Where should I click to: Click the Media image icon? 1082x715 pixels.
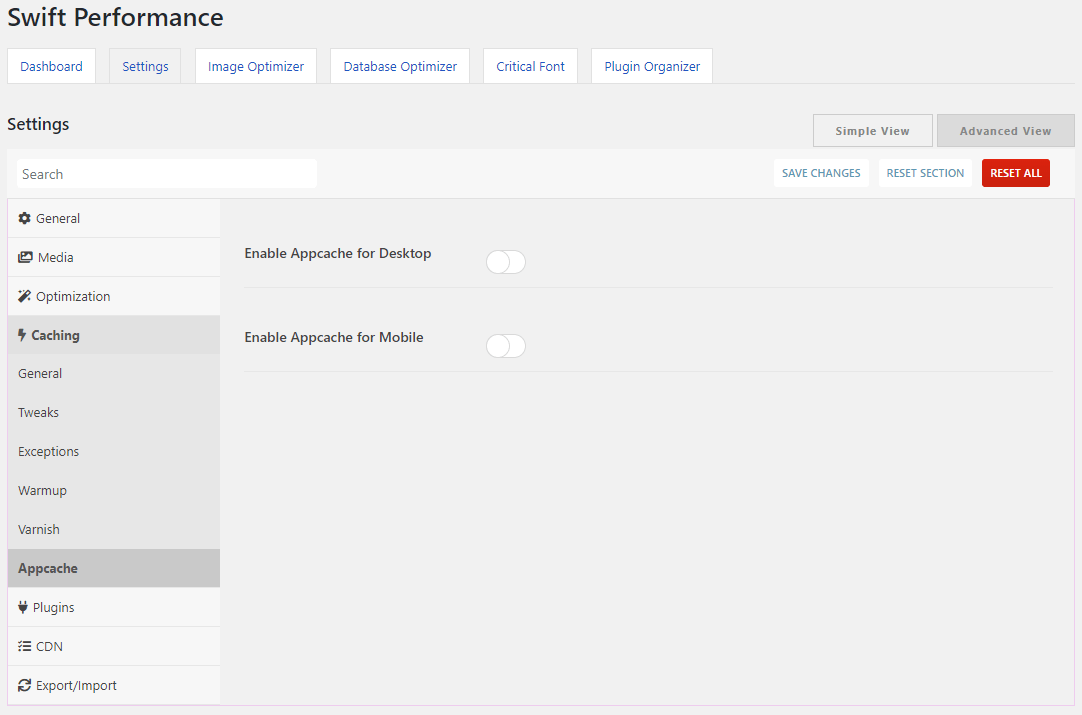point(25,257)
